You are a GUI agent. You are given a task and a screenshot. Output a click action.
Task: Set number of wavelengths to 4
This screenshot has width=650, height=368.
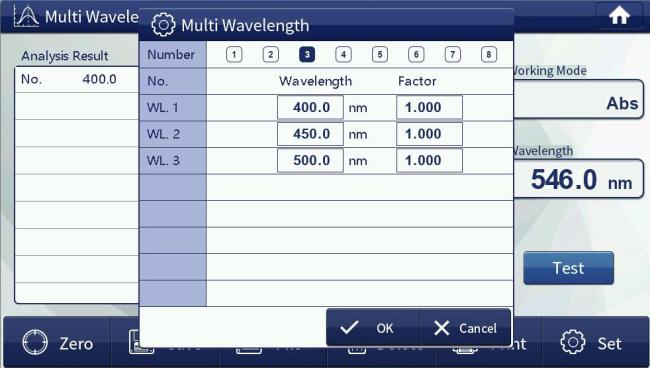[343, 54]
